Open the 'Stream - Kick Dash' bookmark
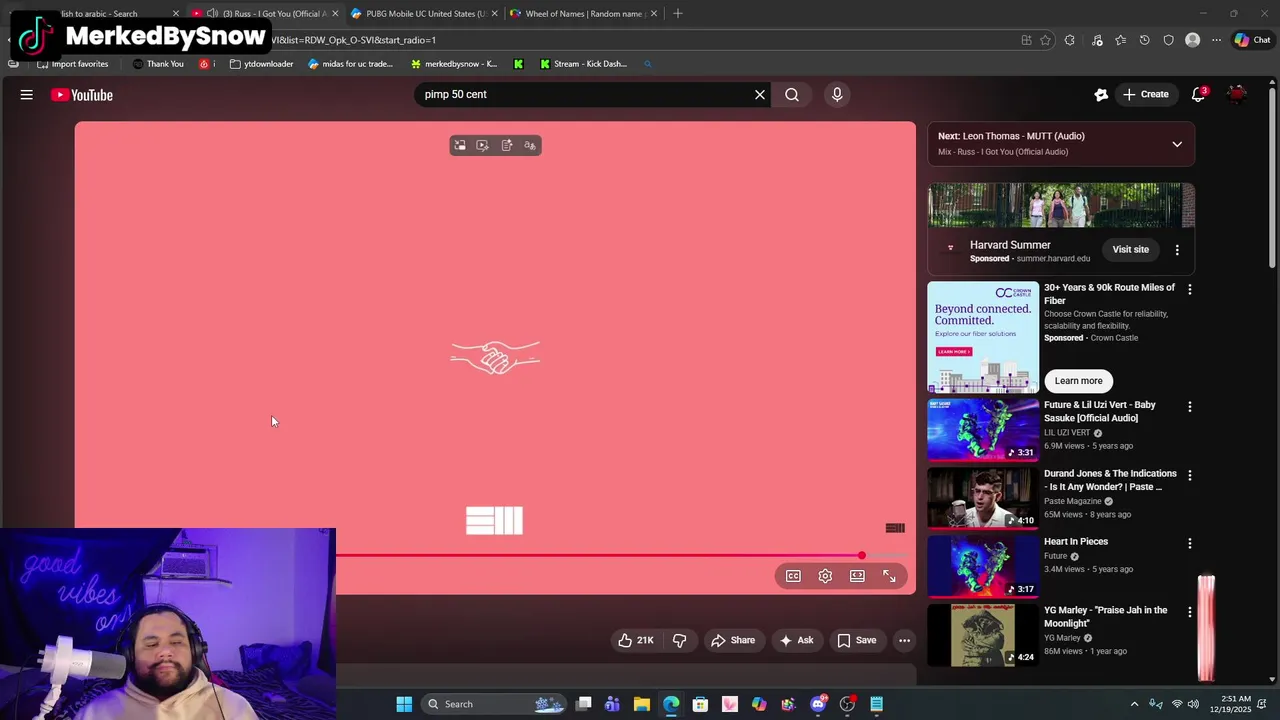This screenshot has height=720, width=1280. (x=583, y=64)
